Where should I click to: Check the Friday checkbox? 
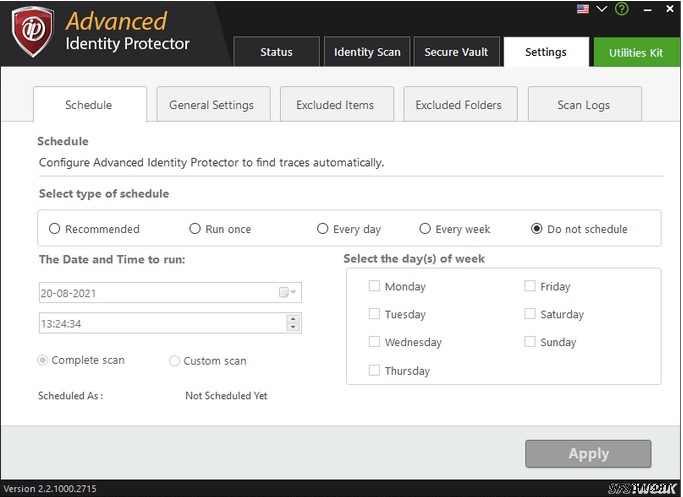[530, 286]
